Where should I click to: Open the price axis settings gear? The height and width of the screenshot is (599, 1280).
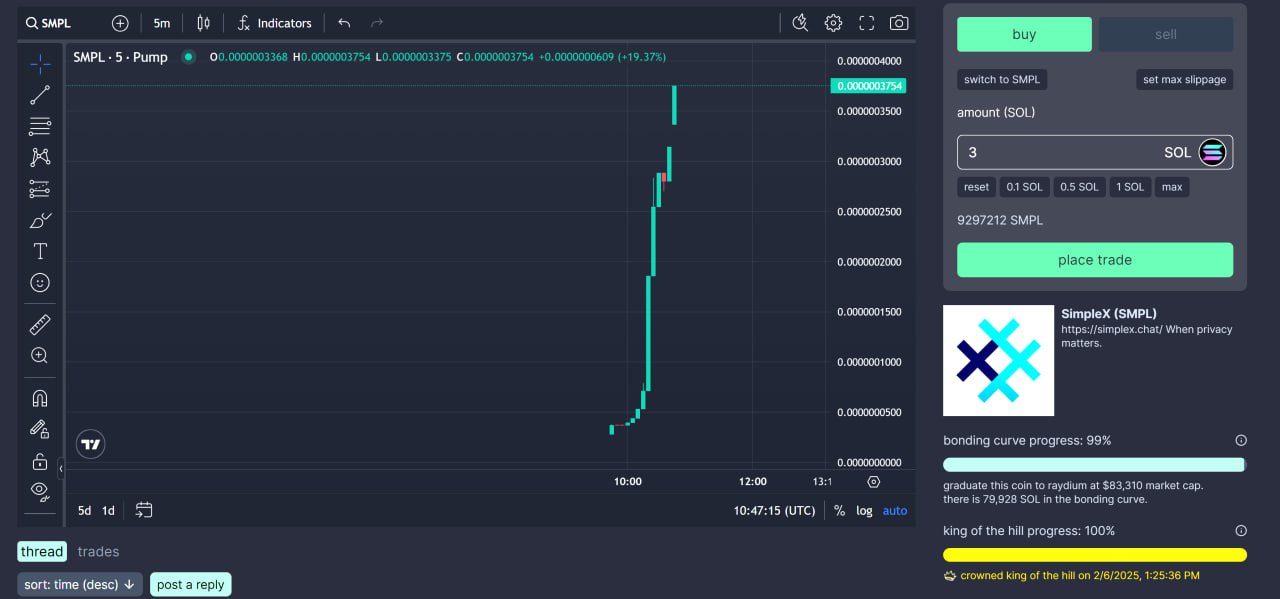[874, 481]
